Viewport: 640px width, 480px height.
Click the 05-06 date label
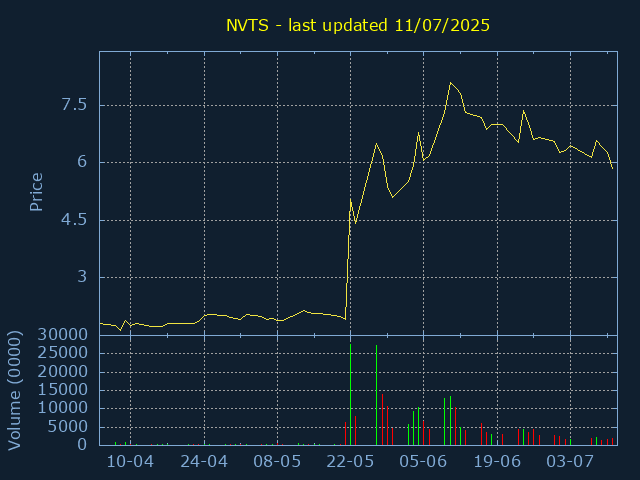click(x=423, y=462)
